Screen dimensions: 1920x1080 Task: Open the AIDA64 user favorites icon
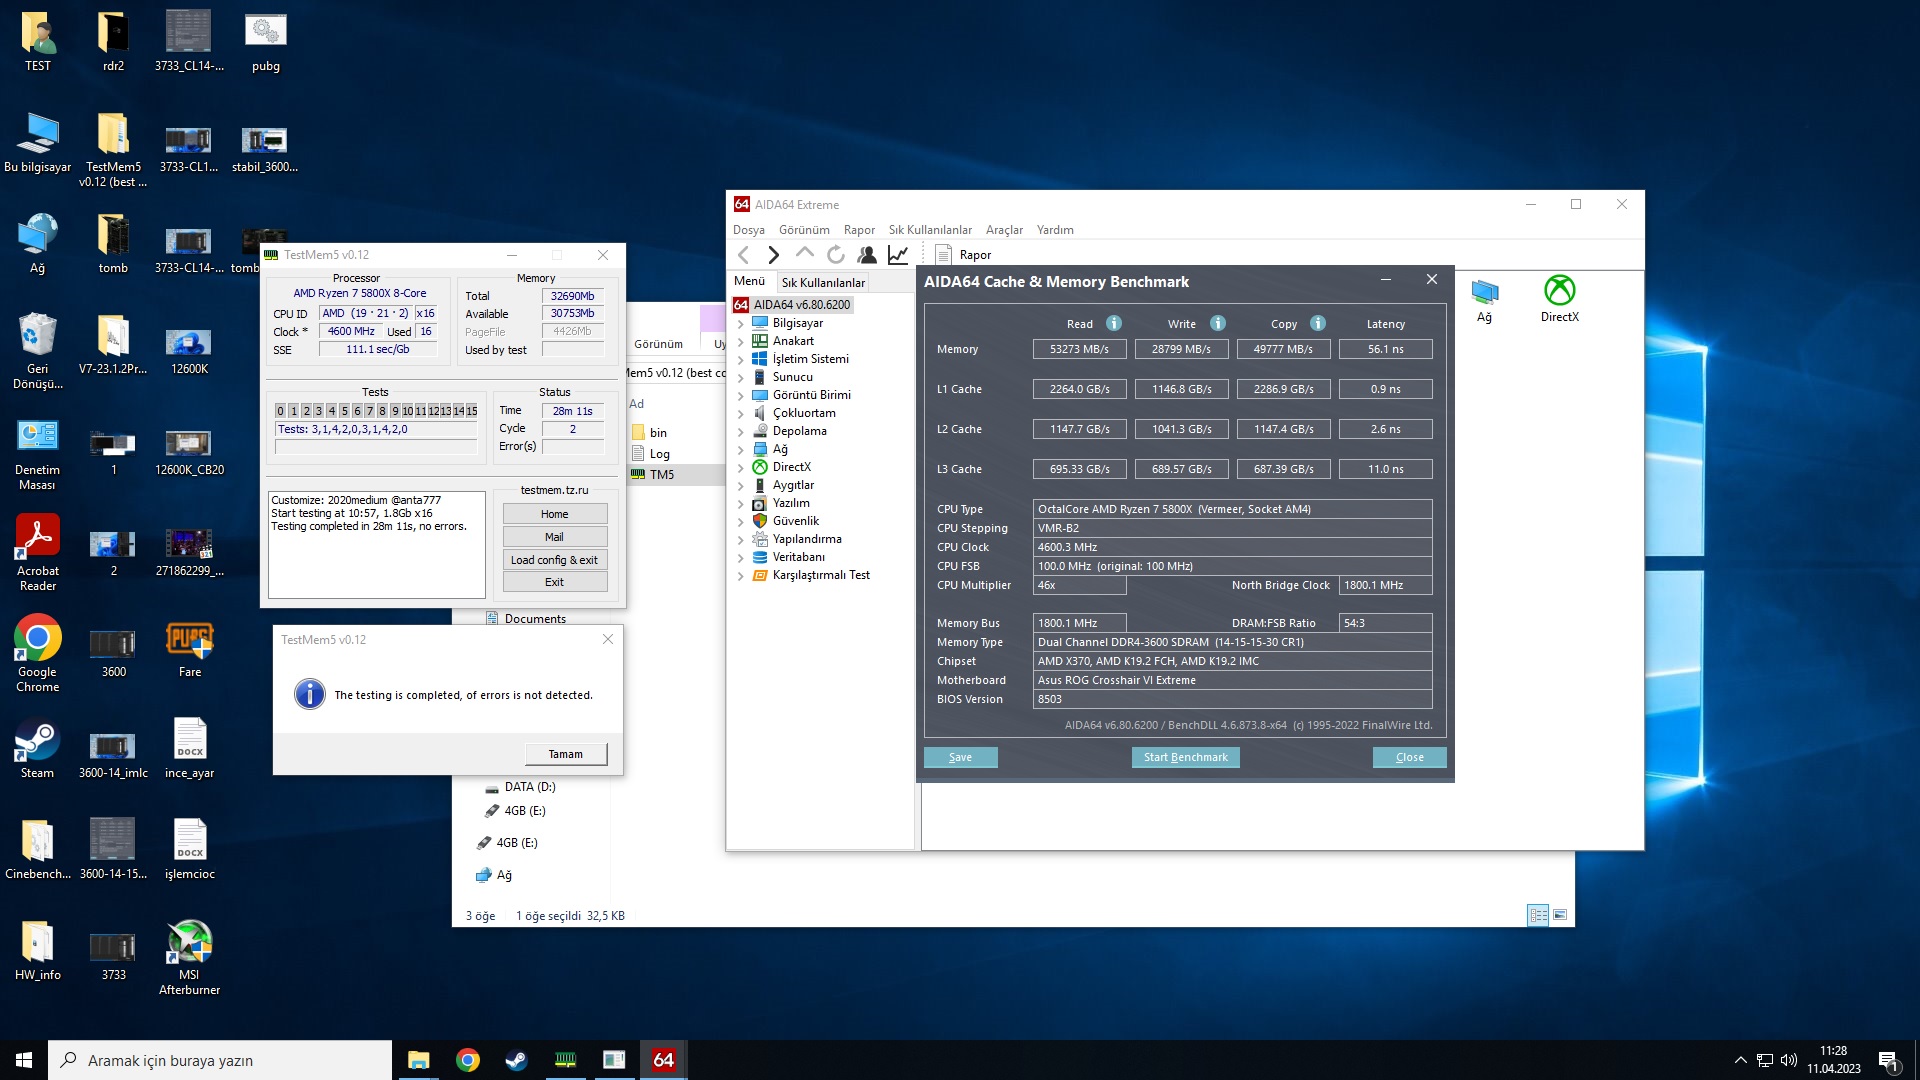pos(867,255)
